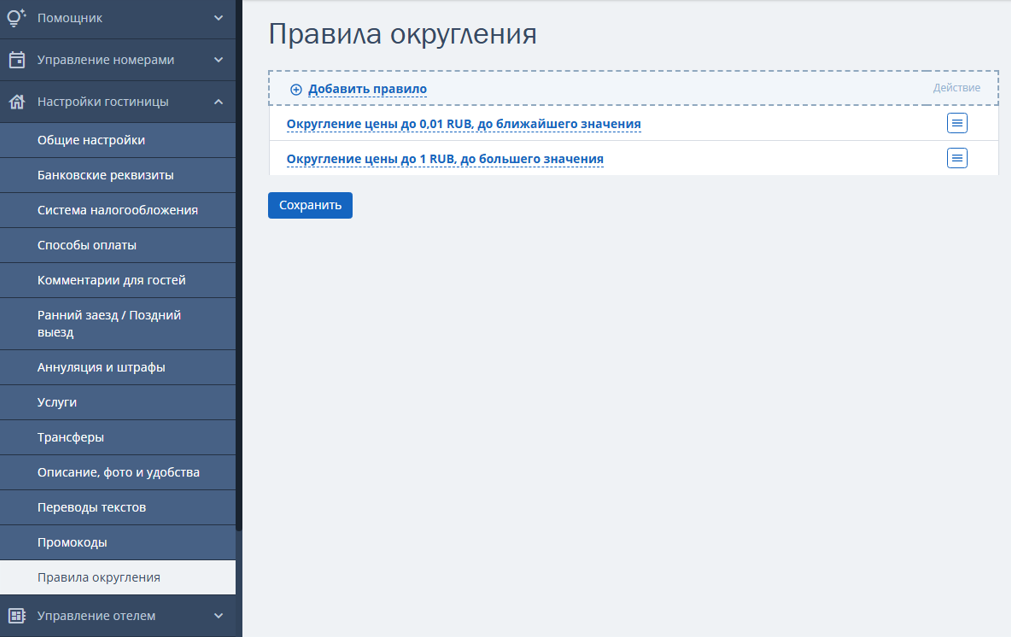This screenshot has width=1011, height=637.
Task: Select Услуги in sidebar
Action: click(117, 402)
